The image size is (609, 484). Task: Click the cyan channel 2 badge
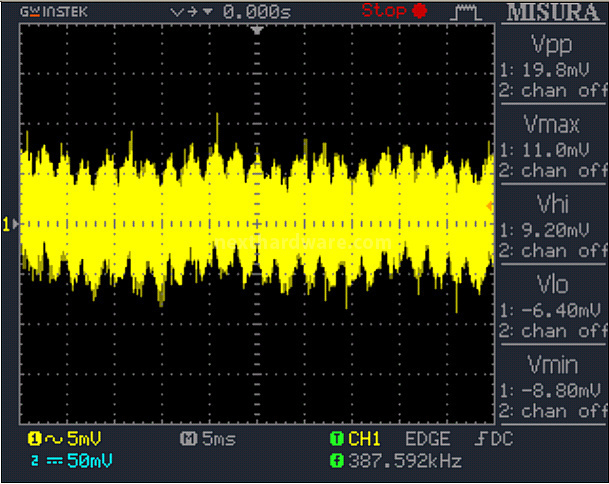pyautogui.click(x=35, y=461)
